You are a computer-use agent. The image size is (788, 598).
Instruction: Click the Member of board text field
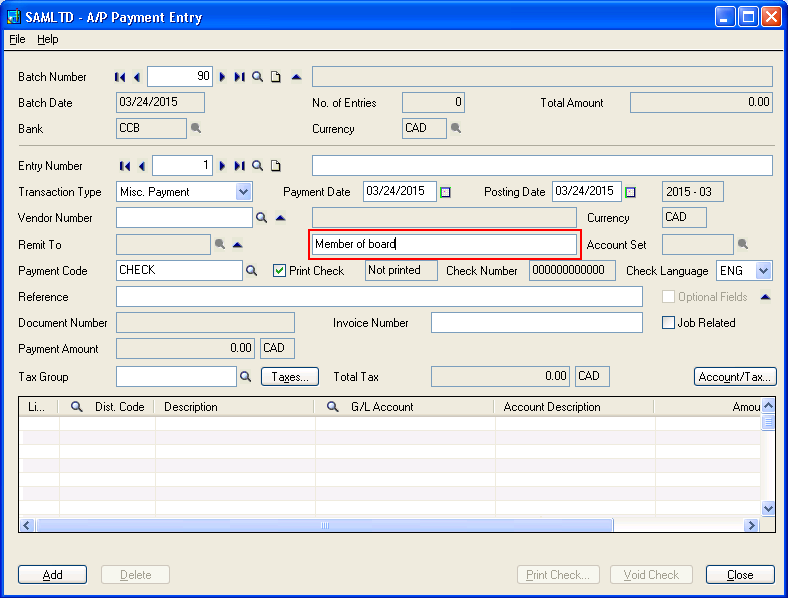point(444,244)
